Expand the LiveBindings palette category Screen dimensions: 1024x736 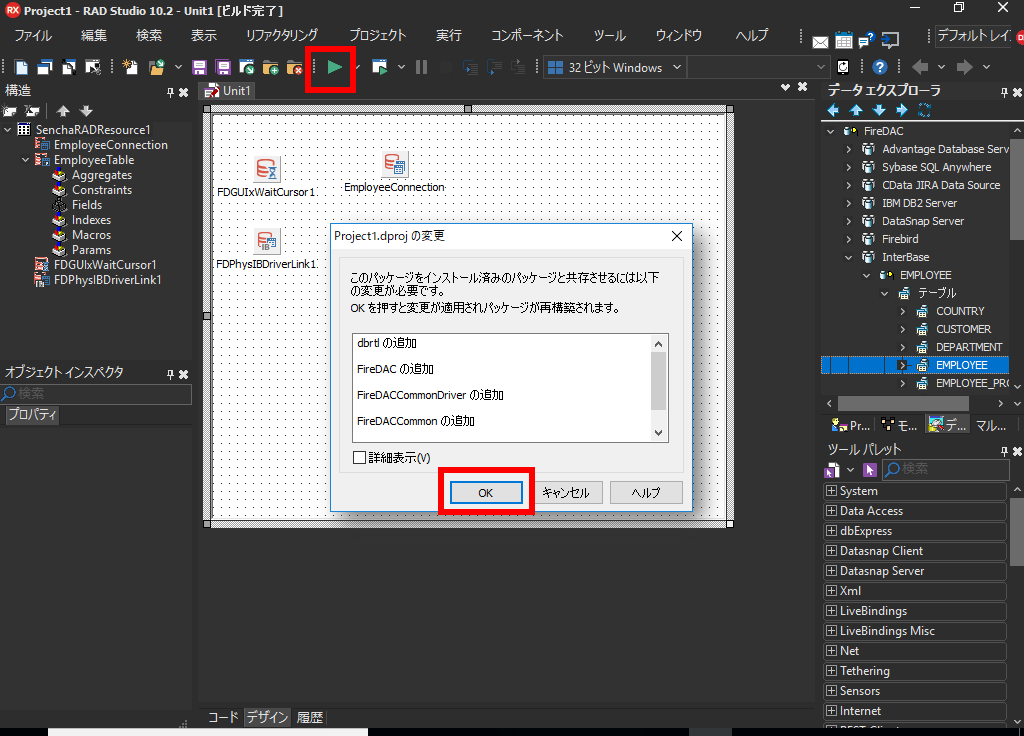click(x=831, y=611)
